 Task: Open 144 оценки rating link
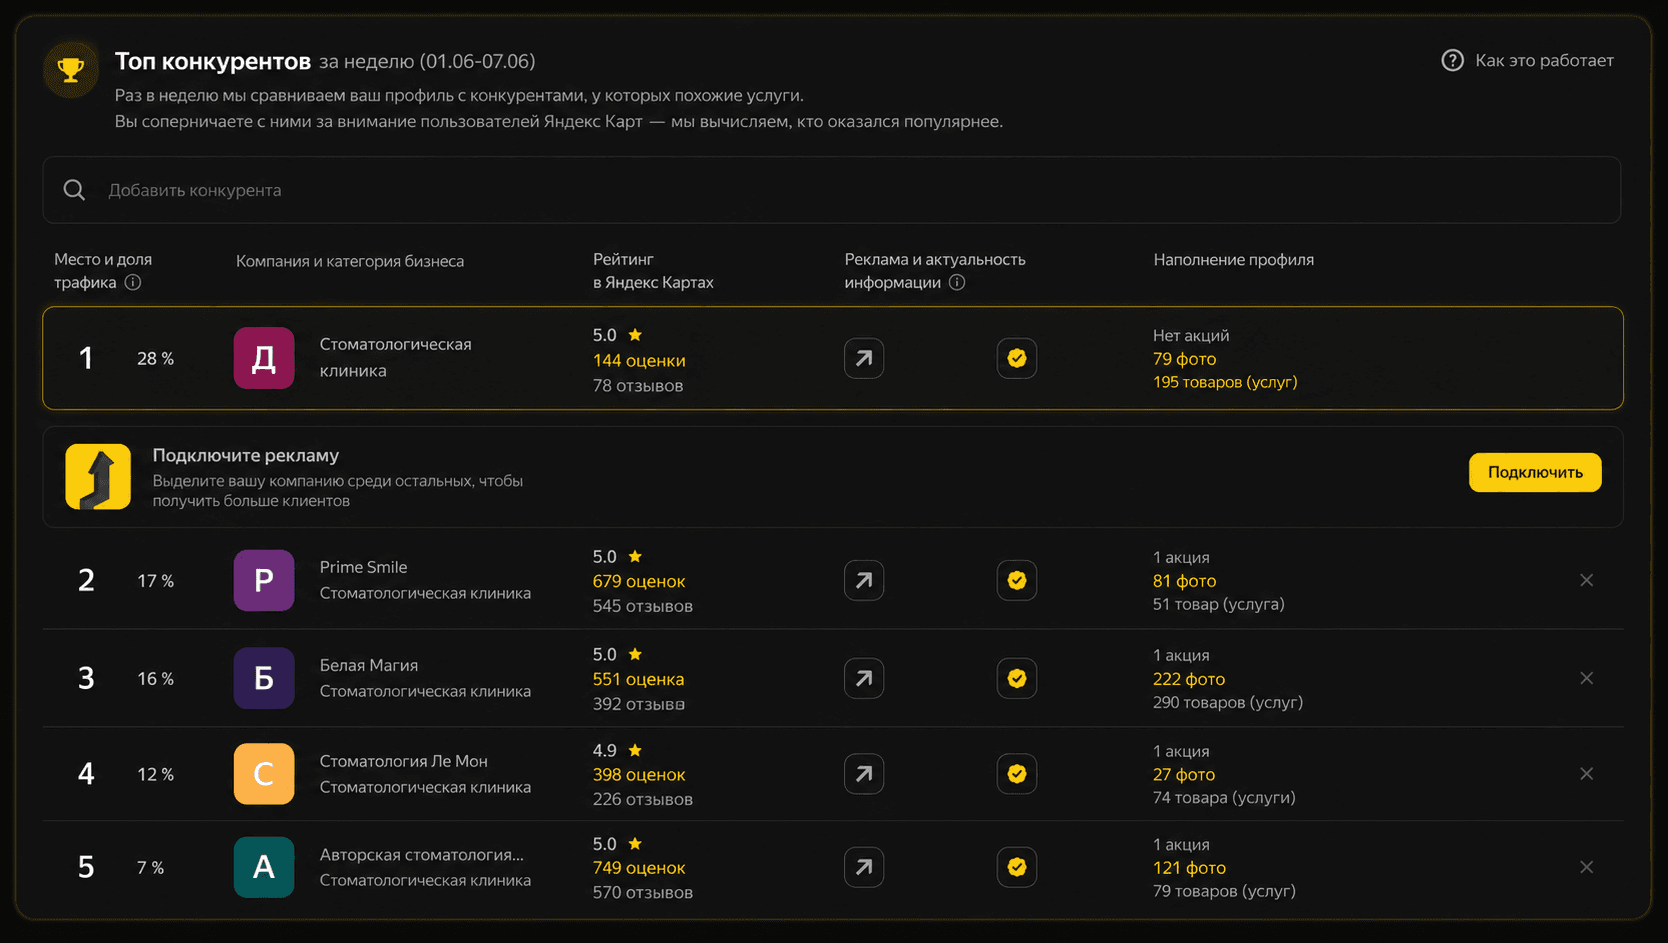639,360
